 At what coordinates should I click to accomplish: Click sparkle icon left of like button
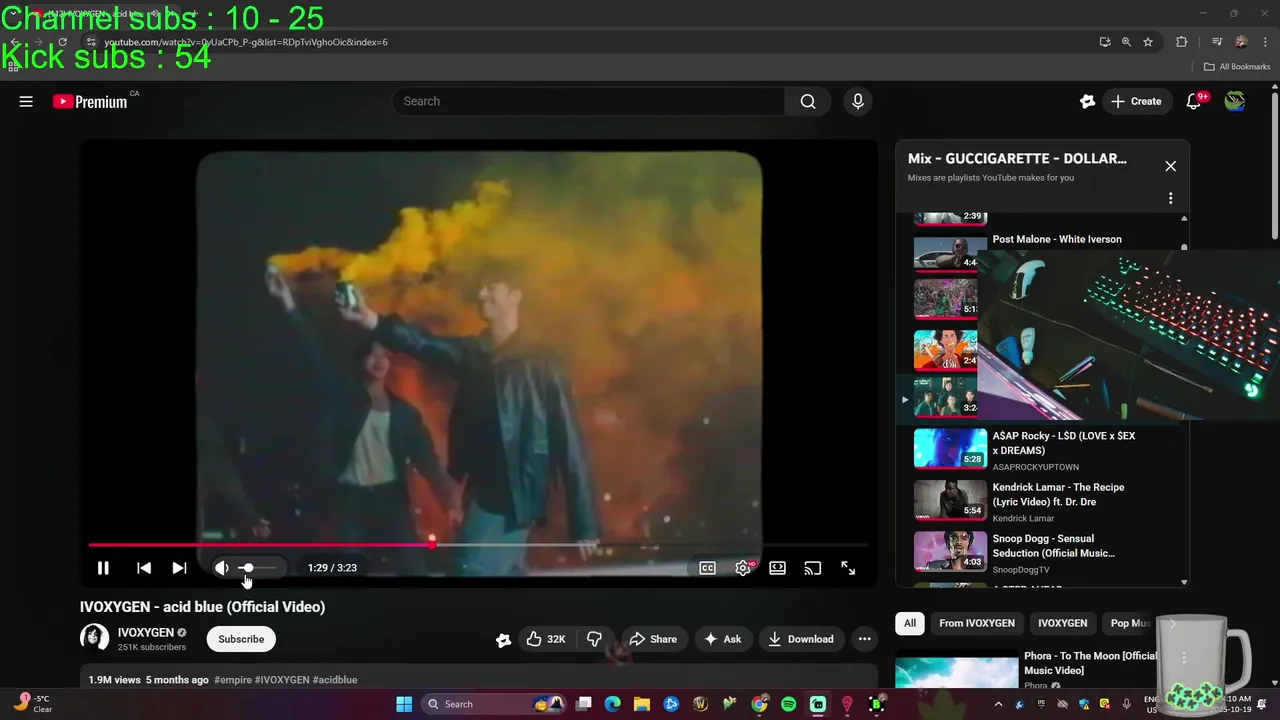[x=503, y=640]
